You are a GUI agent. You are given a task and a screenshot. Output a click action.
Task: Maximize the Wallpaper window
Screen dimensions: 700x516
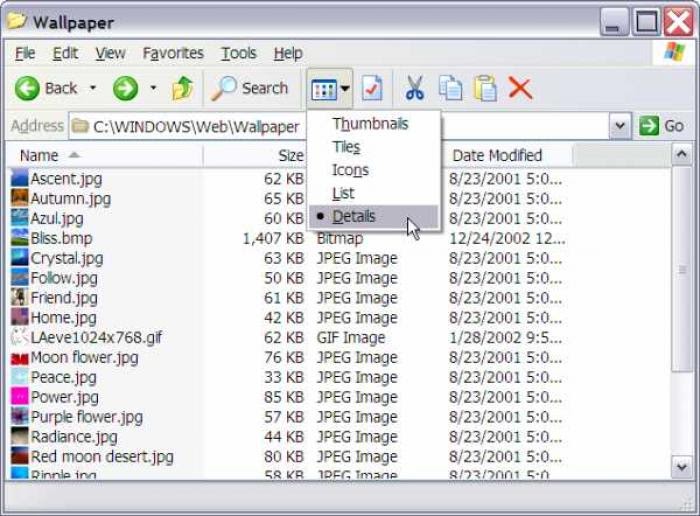(x=646, y=21)
